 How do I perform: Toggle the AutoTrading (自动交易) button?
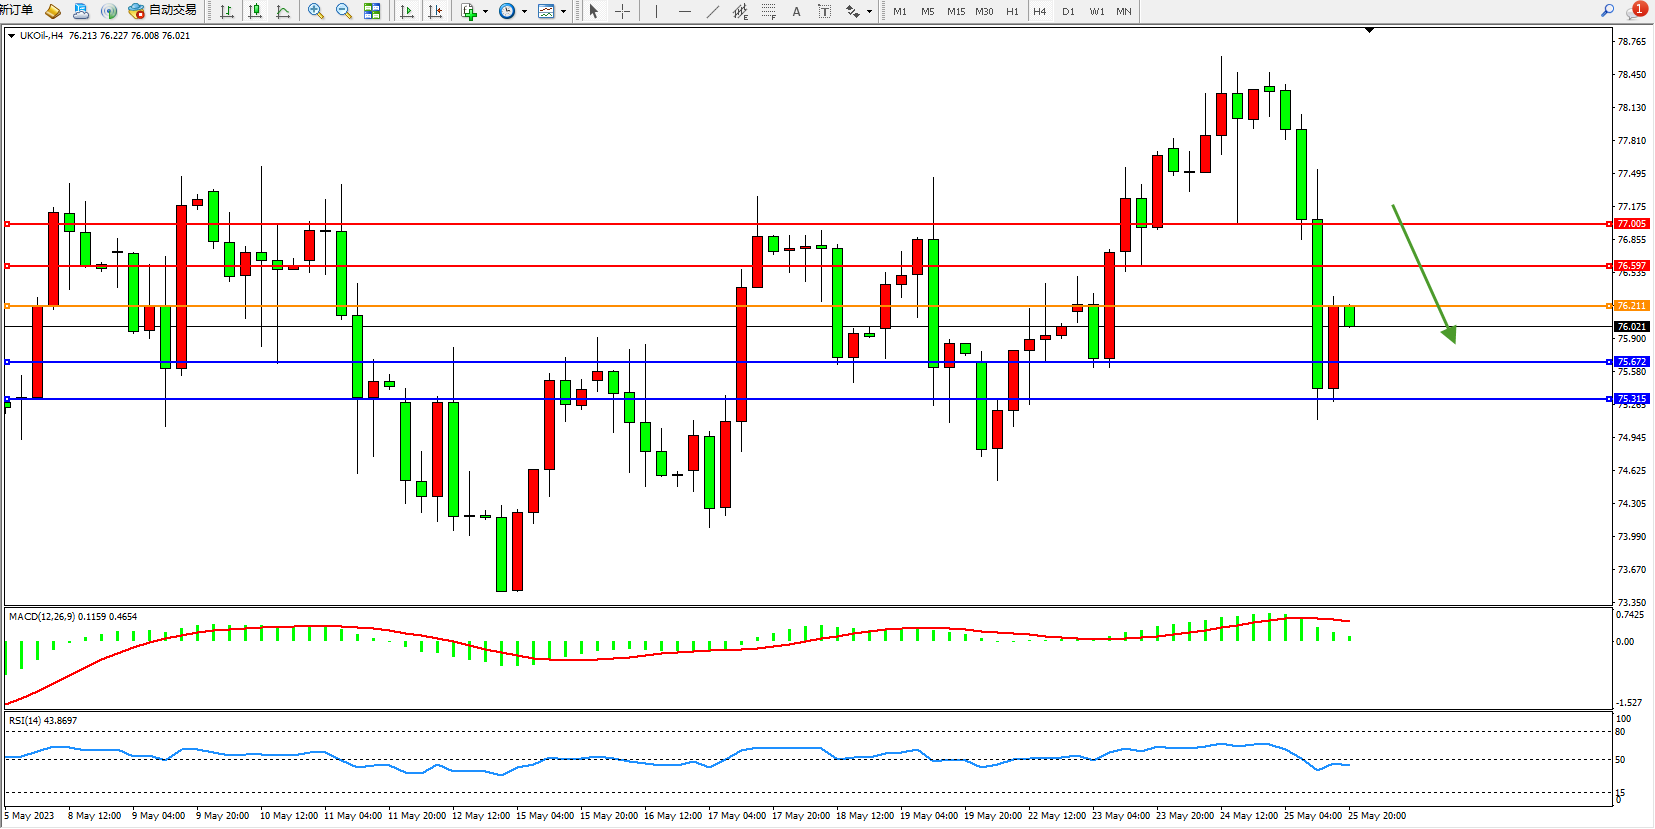click(163, 11)
